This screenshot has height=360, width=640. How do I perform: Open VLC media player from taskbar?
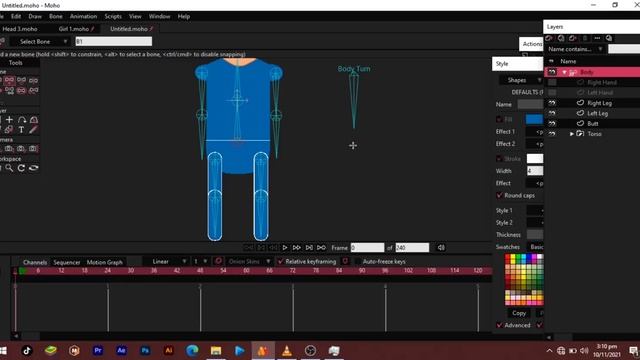point(287,351)
